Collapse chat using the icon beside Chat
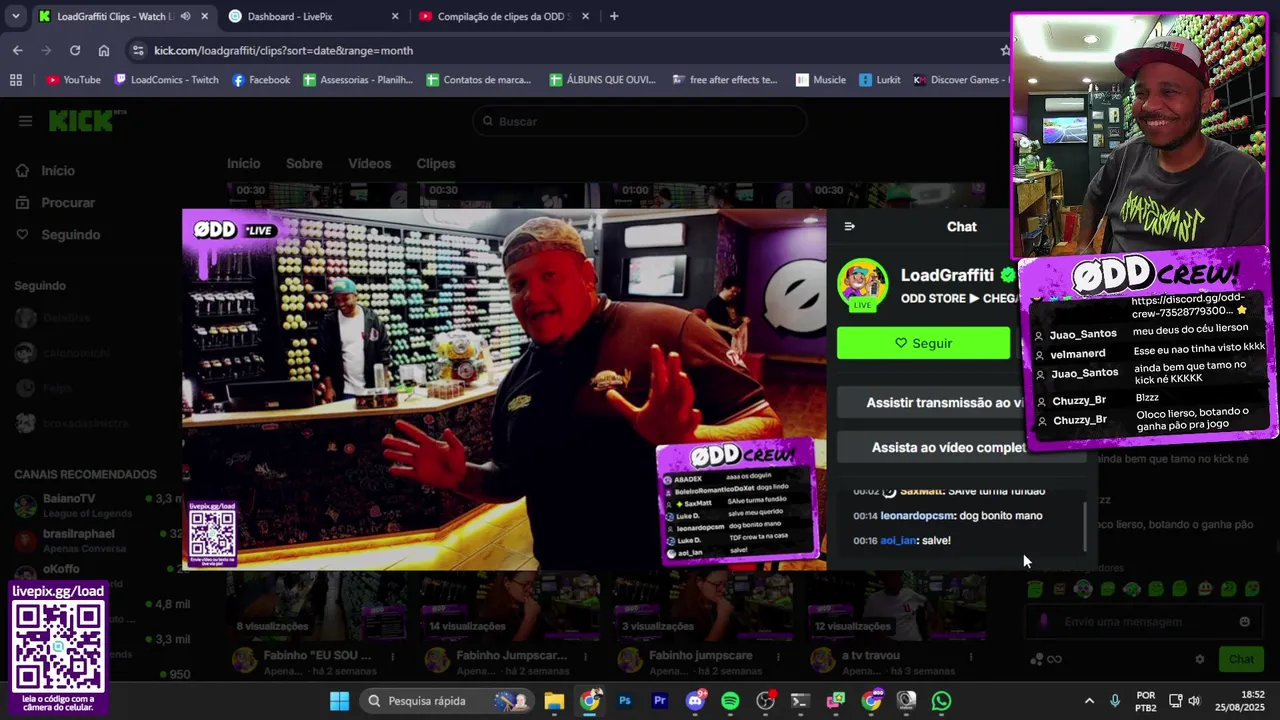 [850, 226]
